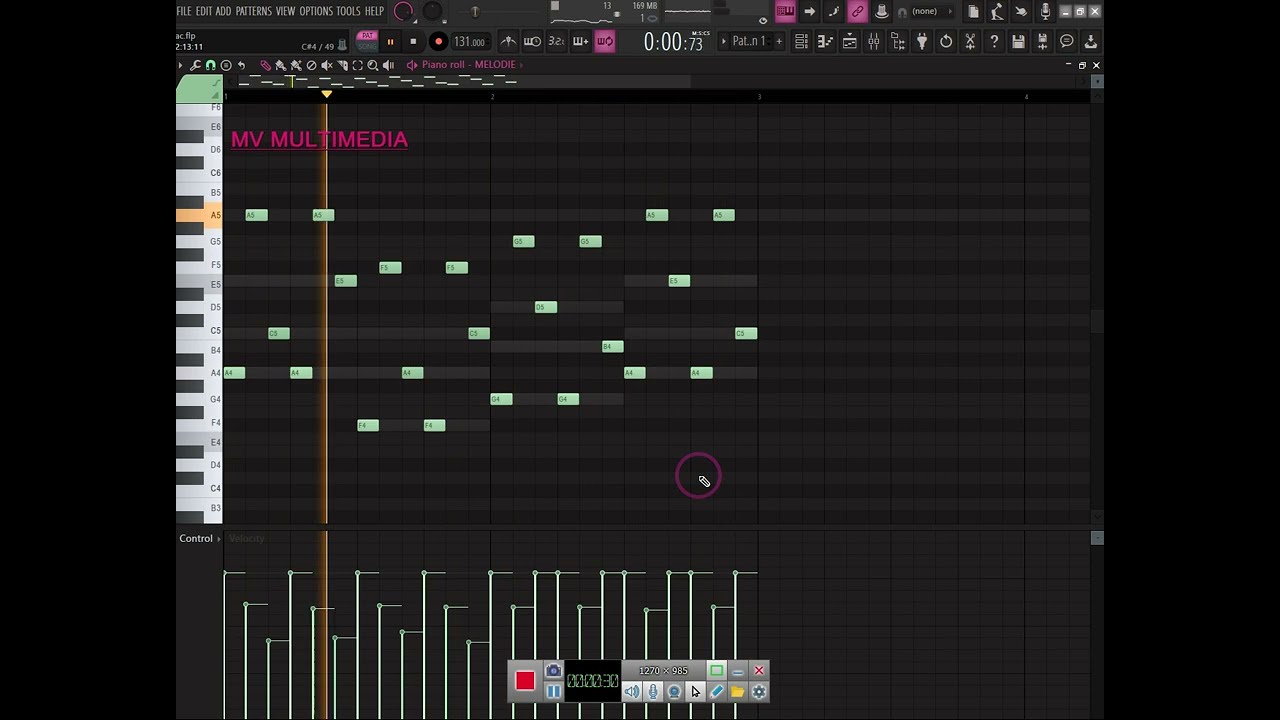
Task: Stop screen recording with red square
Action: point(525,681)
